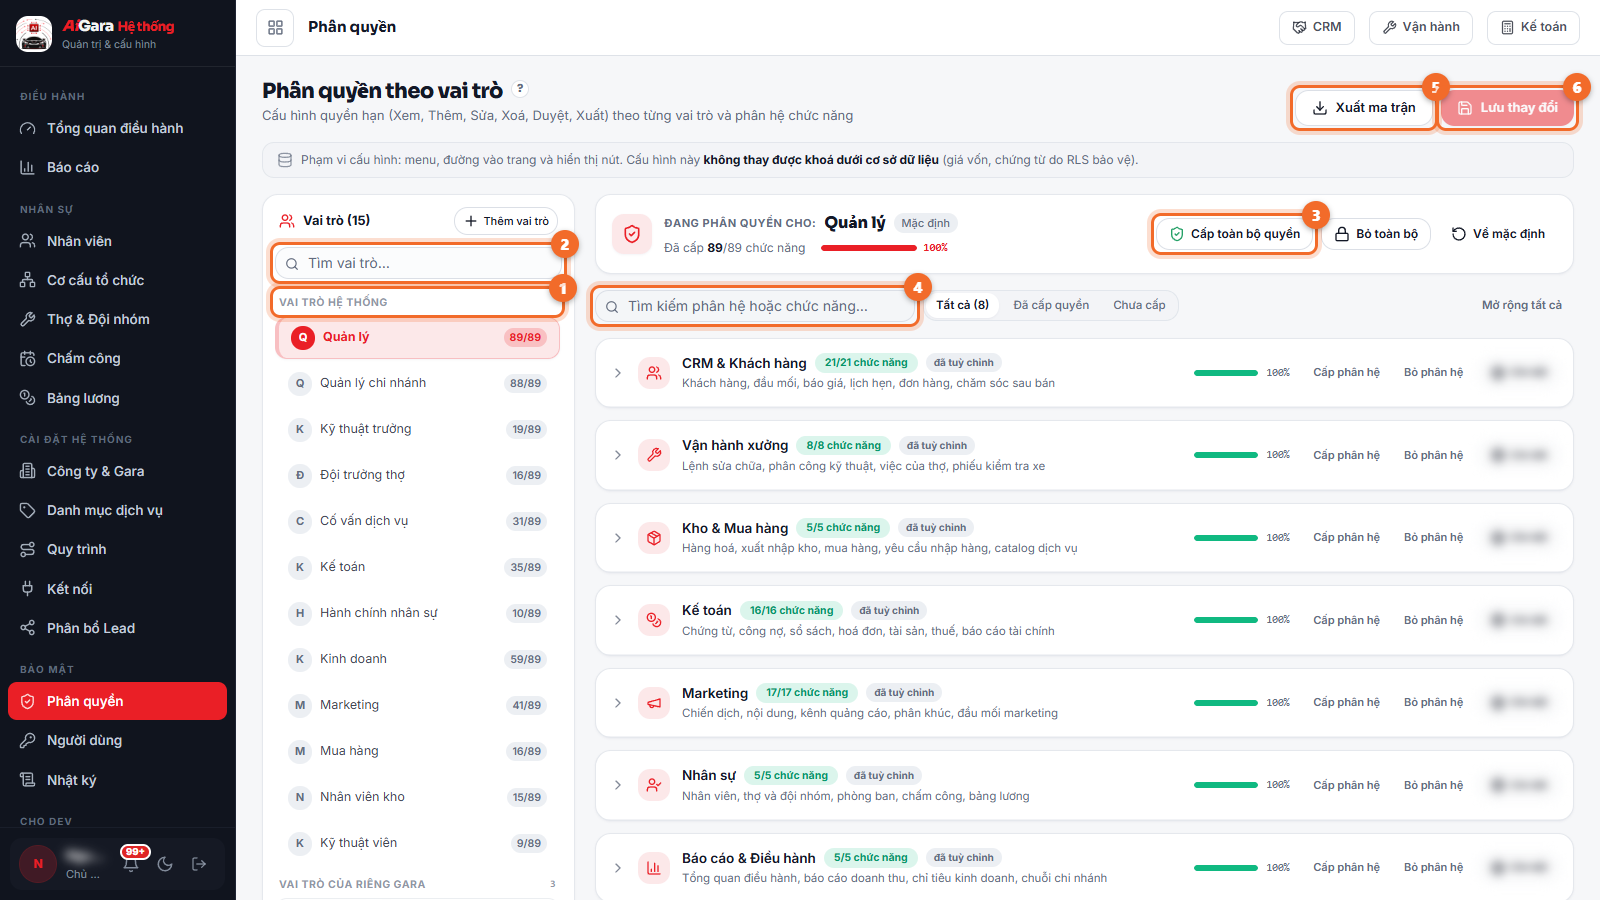Click Mở rộng tất cả to expand all modules
Screen dimensions: 1600x900
(x=1522, y=305)
